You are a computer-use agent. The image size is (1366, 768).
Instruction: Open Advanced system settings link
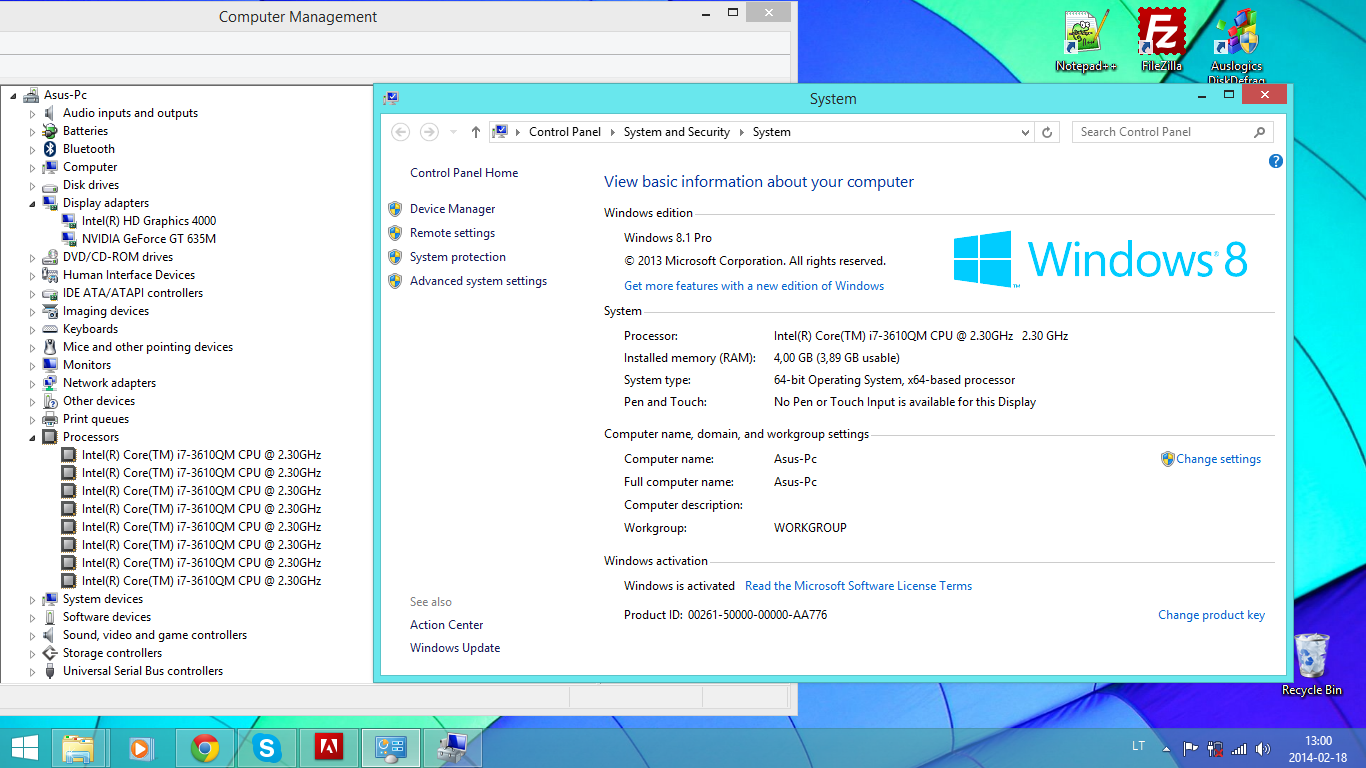[478, 281]
